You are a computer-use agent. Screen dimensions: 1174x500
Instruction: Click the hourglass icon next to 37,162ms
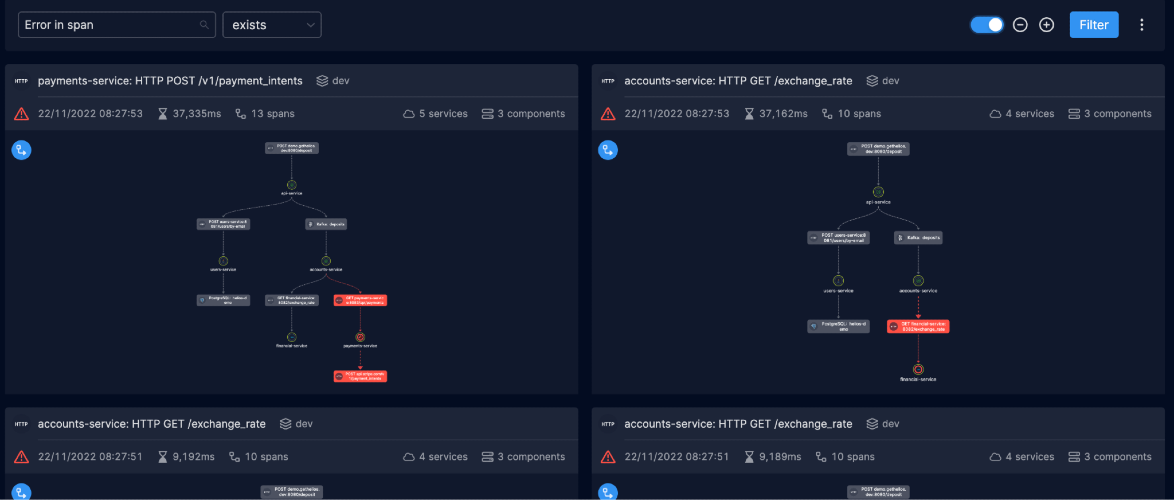point(750,114)
